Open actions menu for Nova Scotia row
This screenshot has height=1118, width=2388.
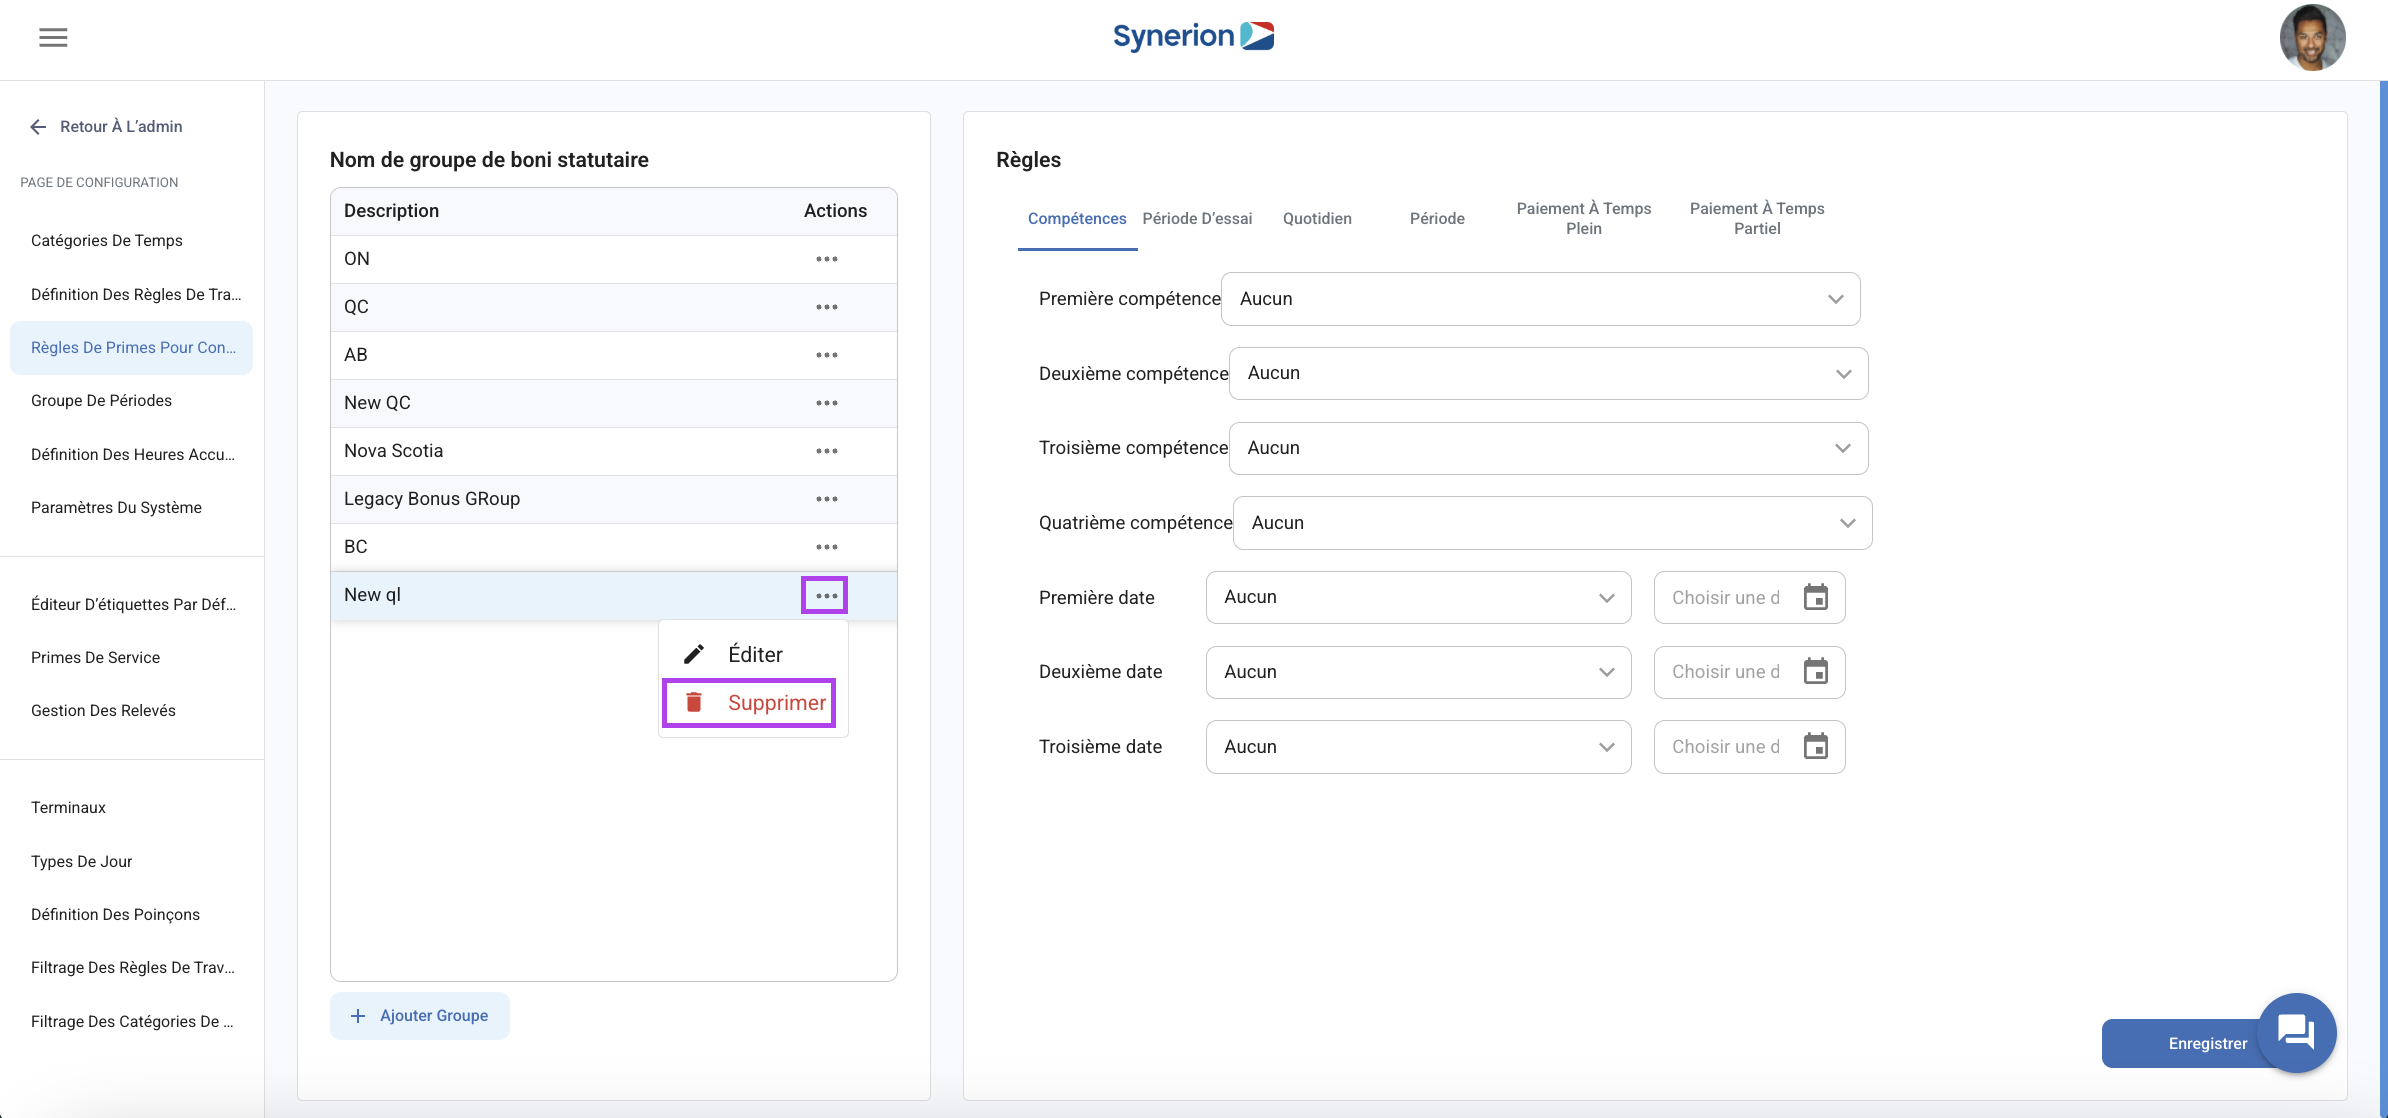tap(826, 451)
